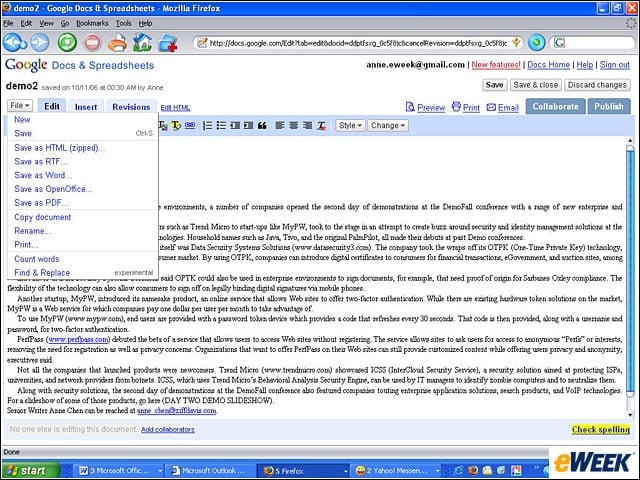
Task: Click Firefox Print toolbar icon
Action: [117, 43]
